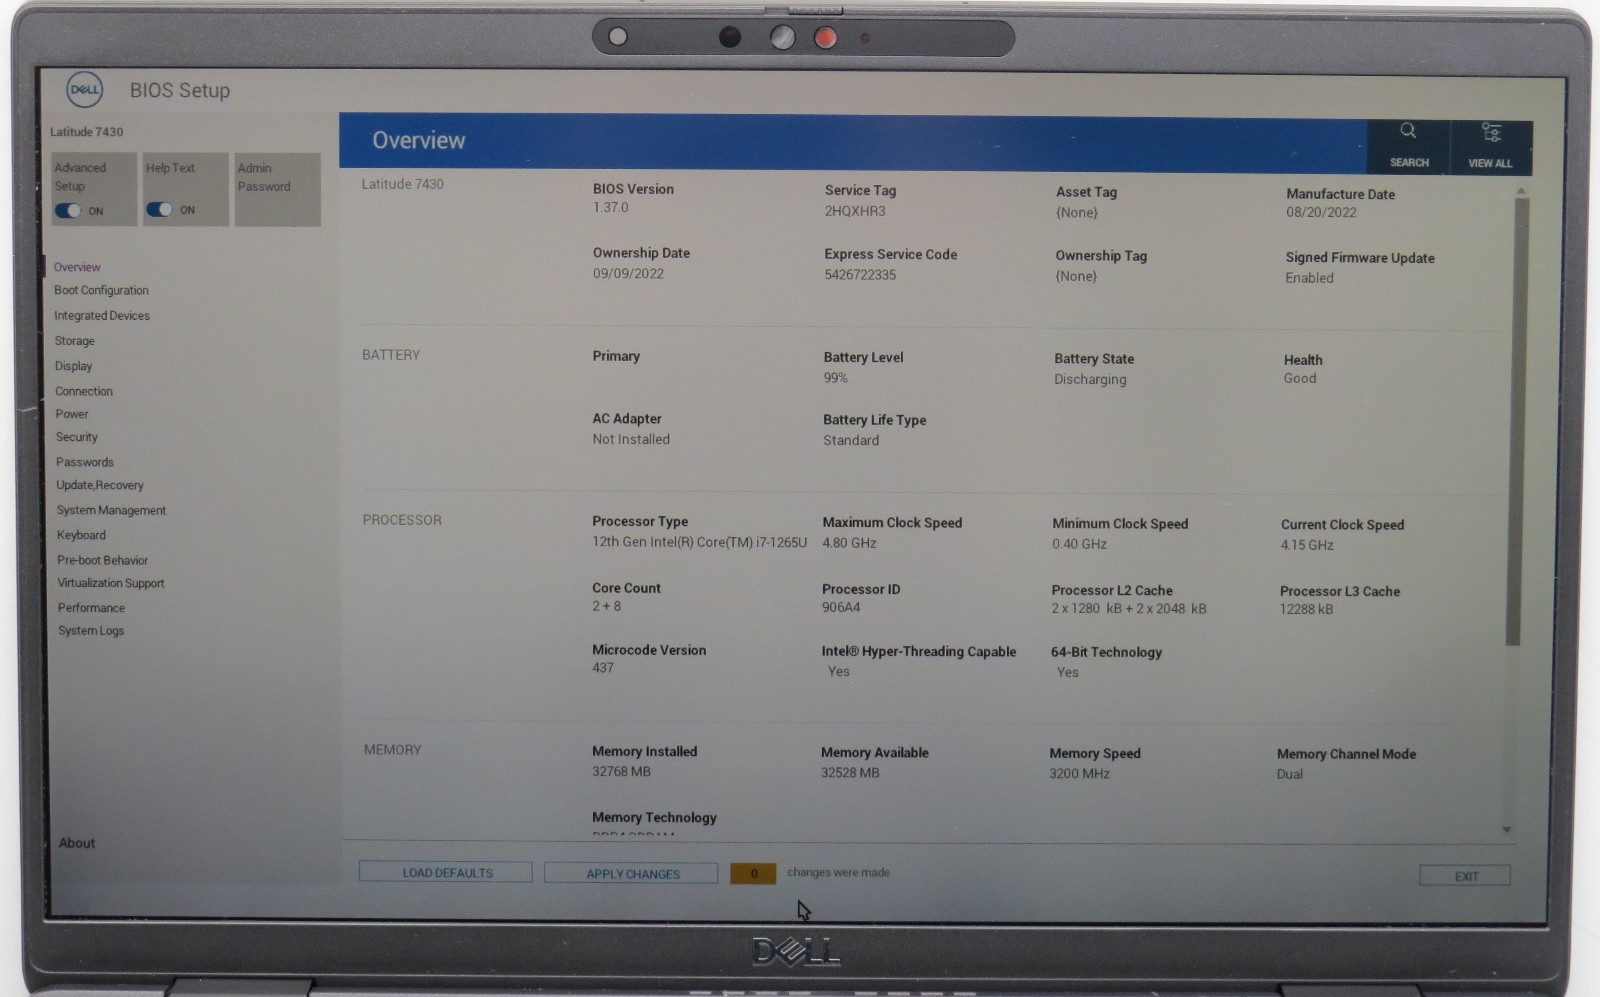Click Microcode Version value 437
1600x997 pixels.
point(603,667)
